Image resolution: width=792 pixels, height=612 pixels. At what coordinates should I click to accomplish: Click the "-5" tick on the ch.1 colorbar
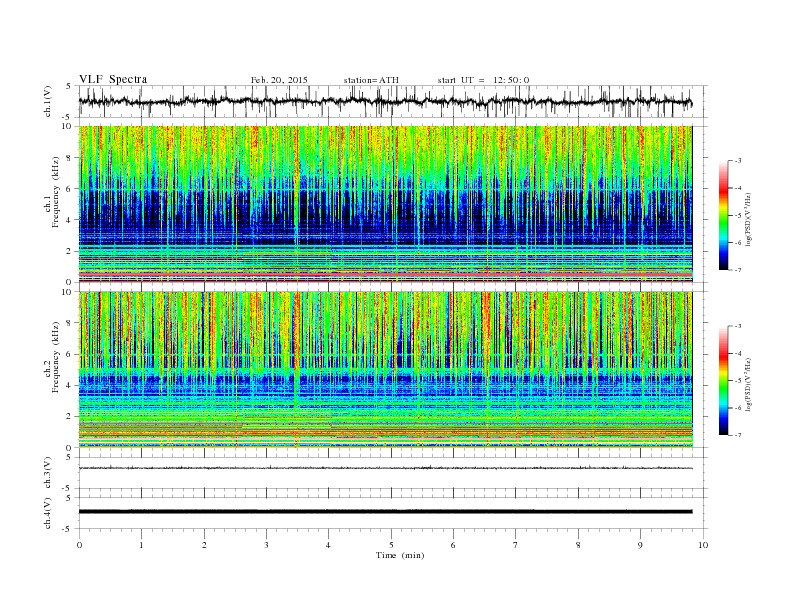coord(737,216)
